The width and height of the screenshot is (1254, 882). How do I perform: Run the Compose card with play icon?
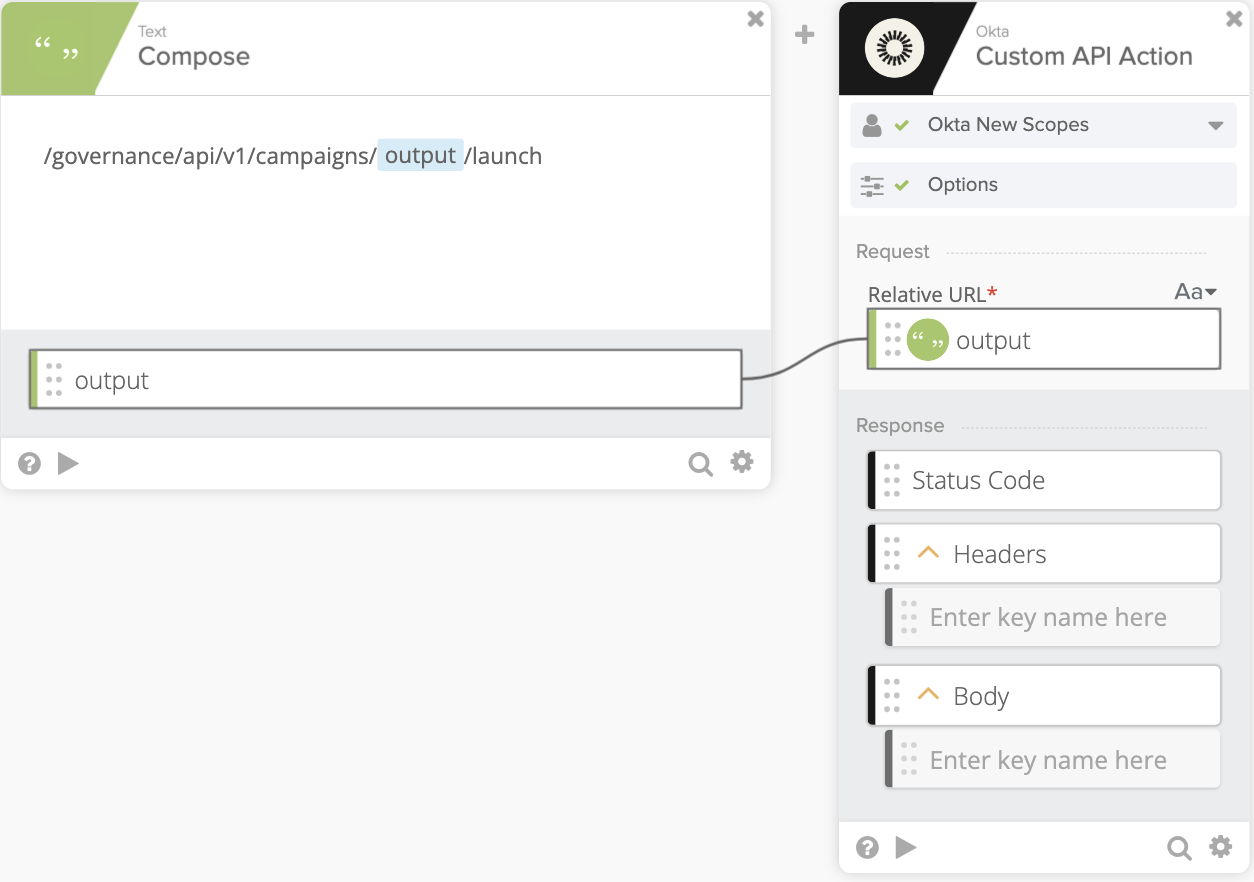[x=68, y=463]
